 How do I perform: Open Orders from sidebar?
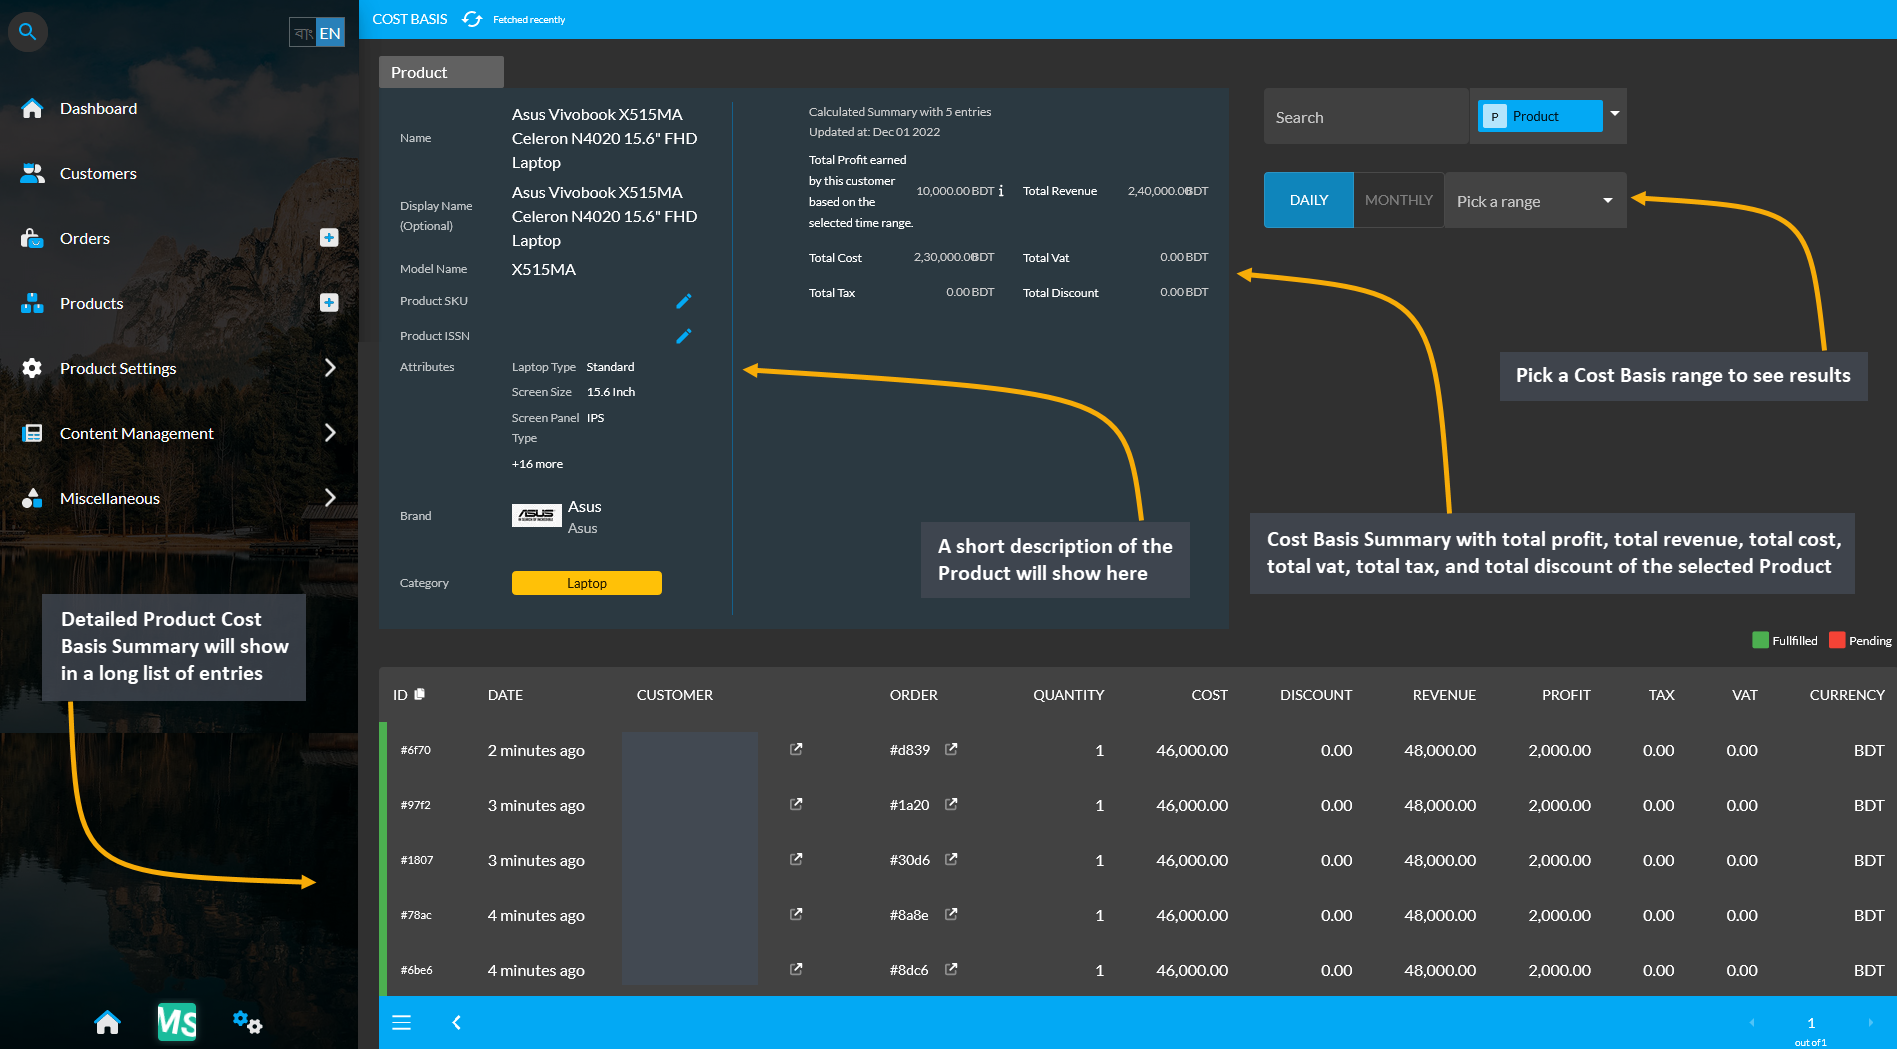[85, 238]
